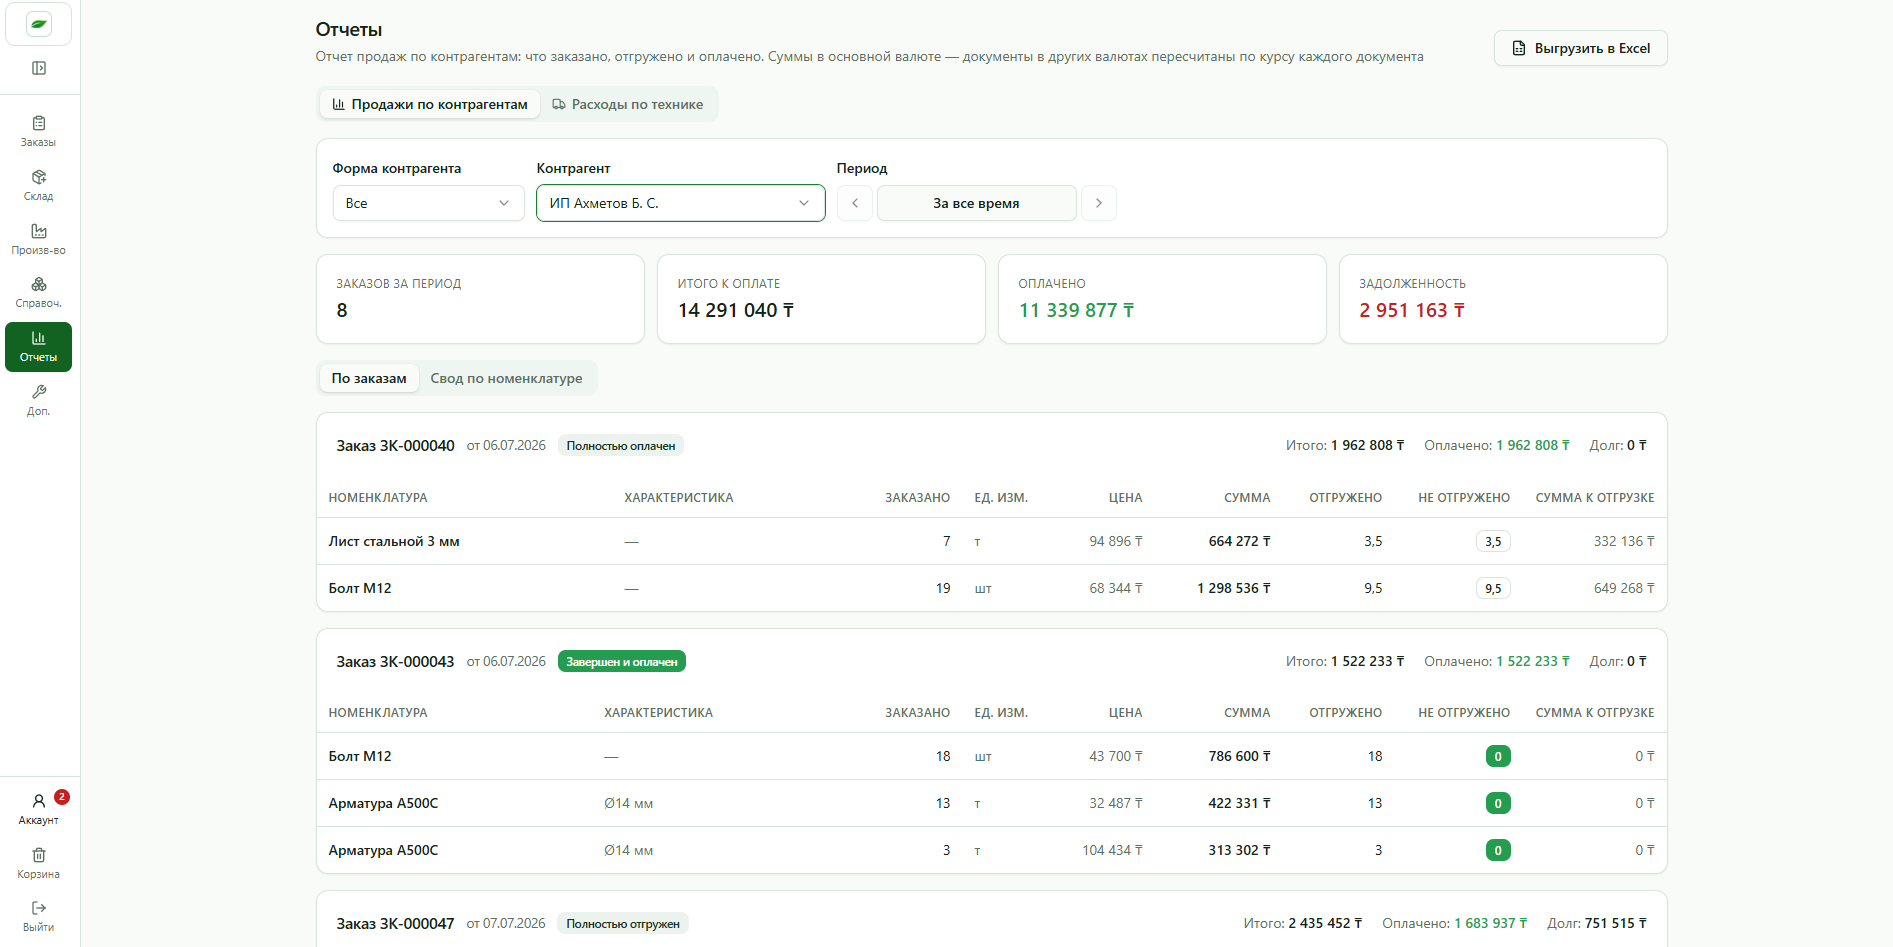Open Форма контрагента dropdown
1893x947 pixels.
coord(428,203)
